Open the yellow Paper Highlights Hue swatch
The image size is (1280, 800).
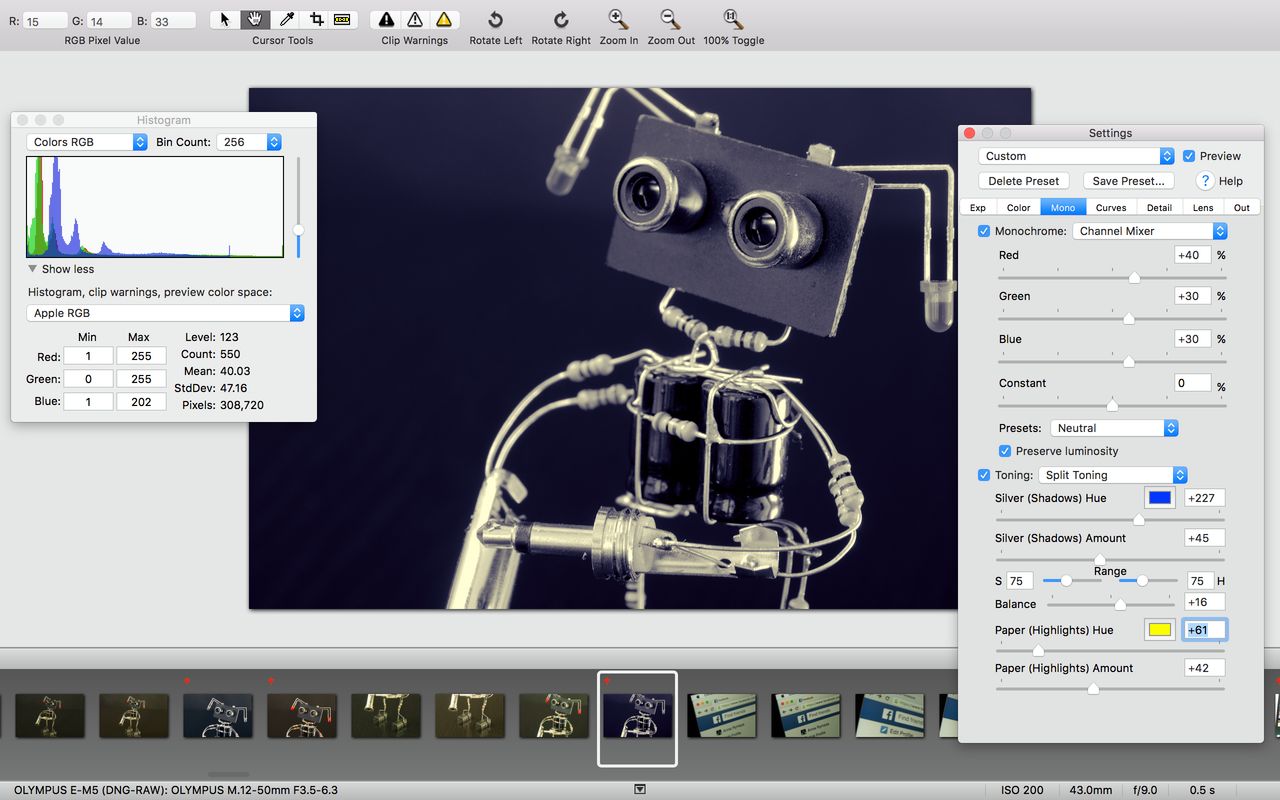(1159, 630)
